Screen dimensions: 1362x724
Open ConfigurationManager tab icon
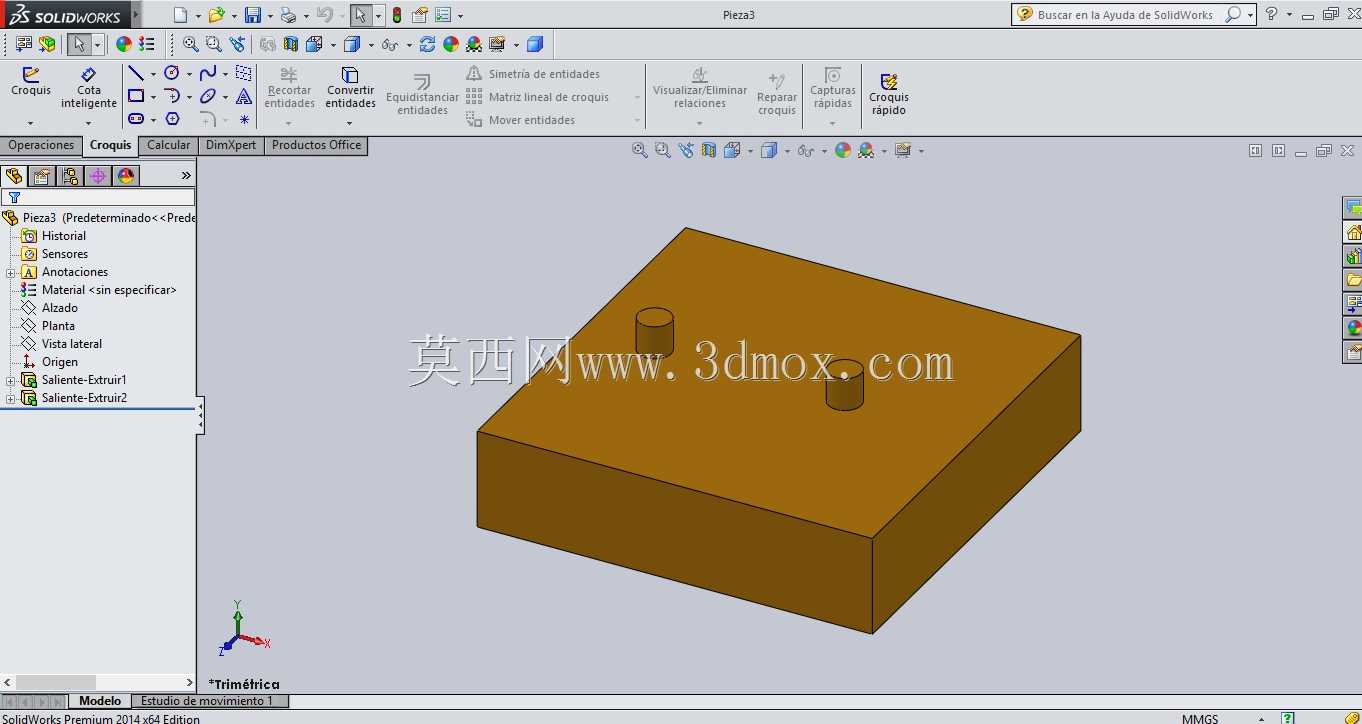click(70, 176)
